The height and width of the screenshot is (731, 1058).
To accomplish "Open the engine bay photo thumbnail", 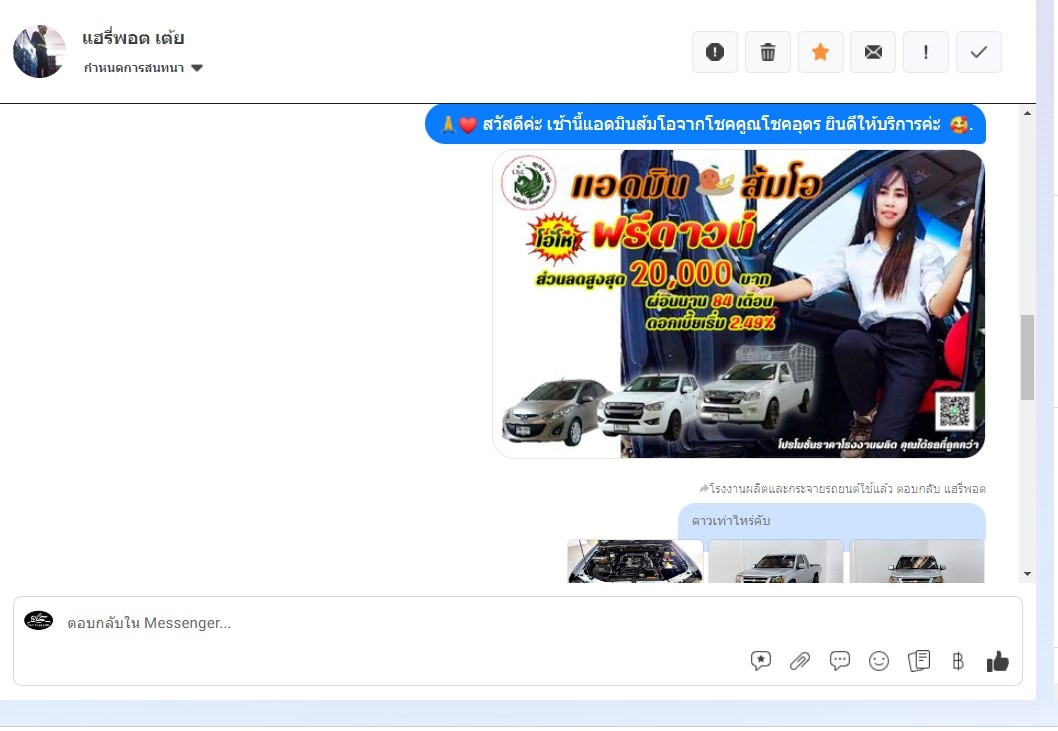I will (x=635, y=561).
